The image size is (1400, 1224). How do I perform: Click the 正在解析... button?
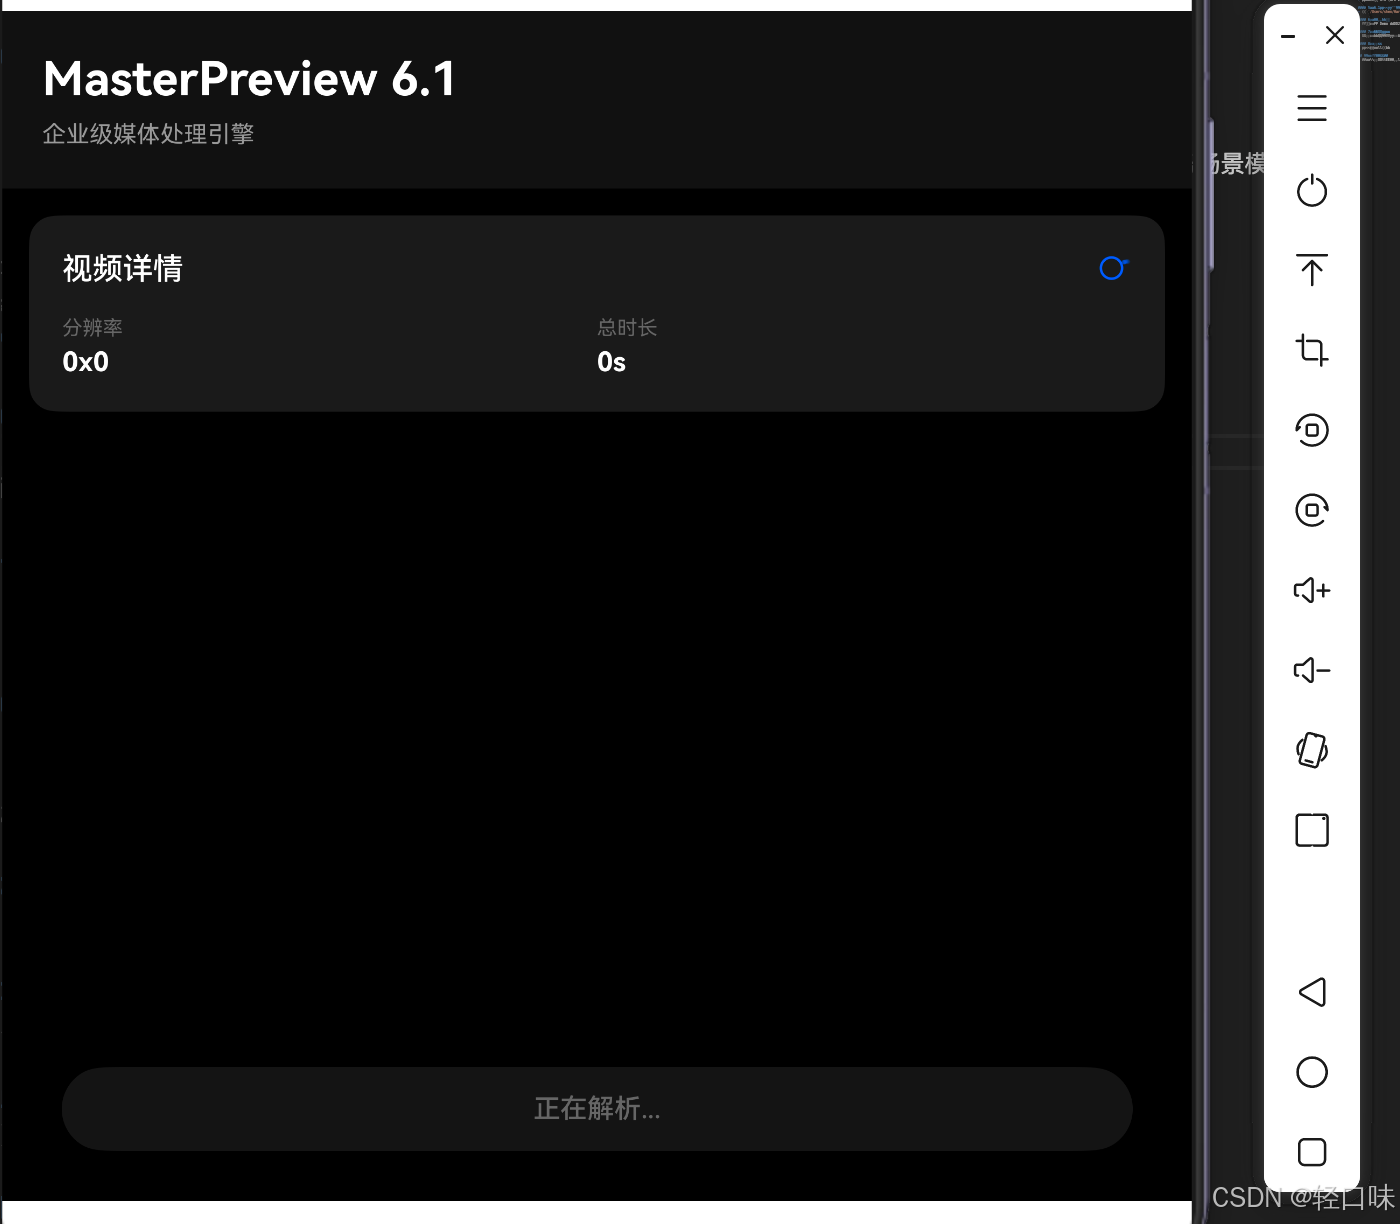pyautogui.click(x=597, y=1109)
